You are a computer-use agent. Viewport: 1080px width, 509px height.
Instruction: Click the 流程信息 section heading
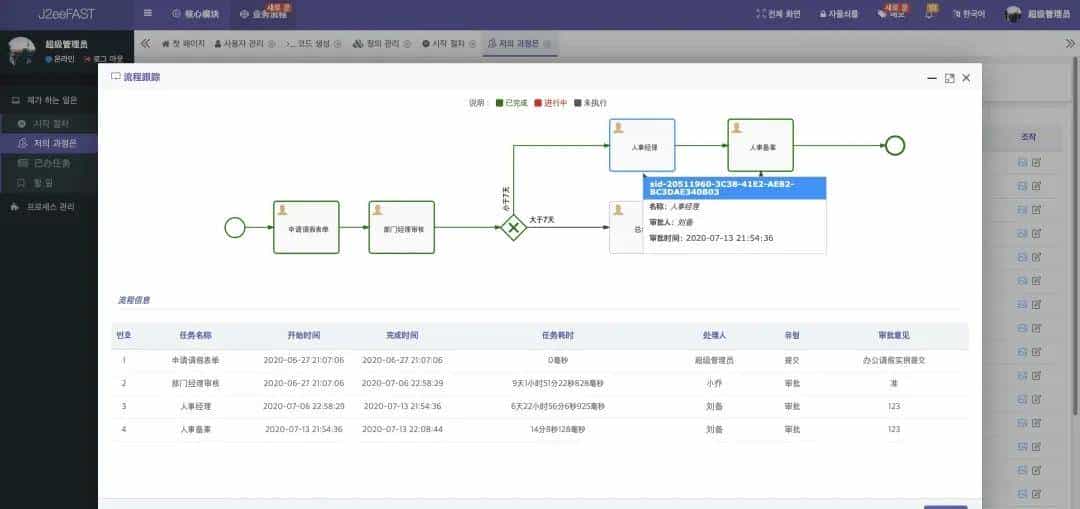(134, 300)
